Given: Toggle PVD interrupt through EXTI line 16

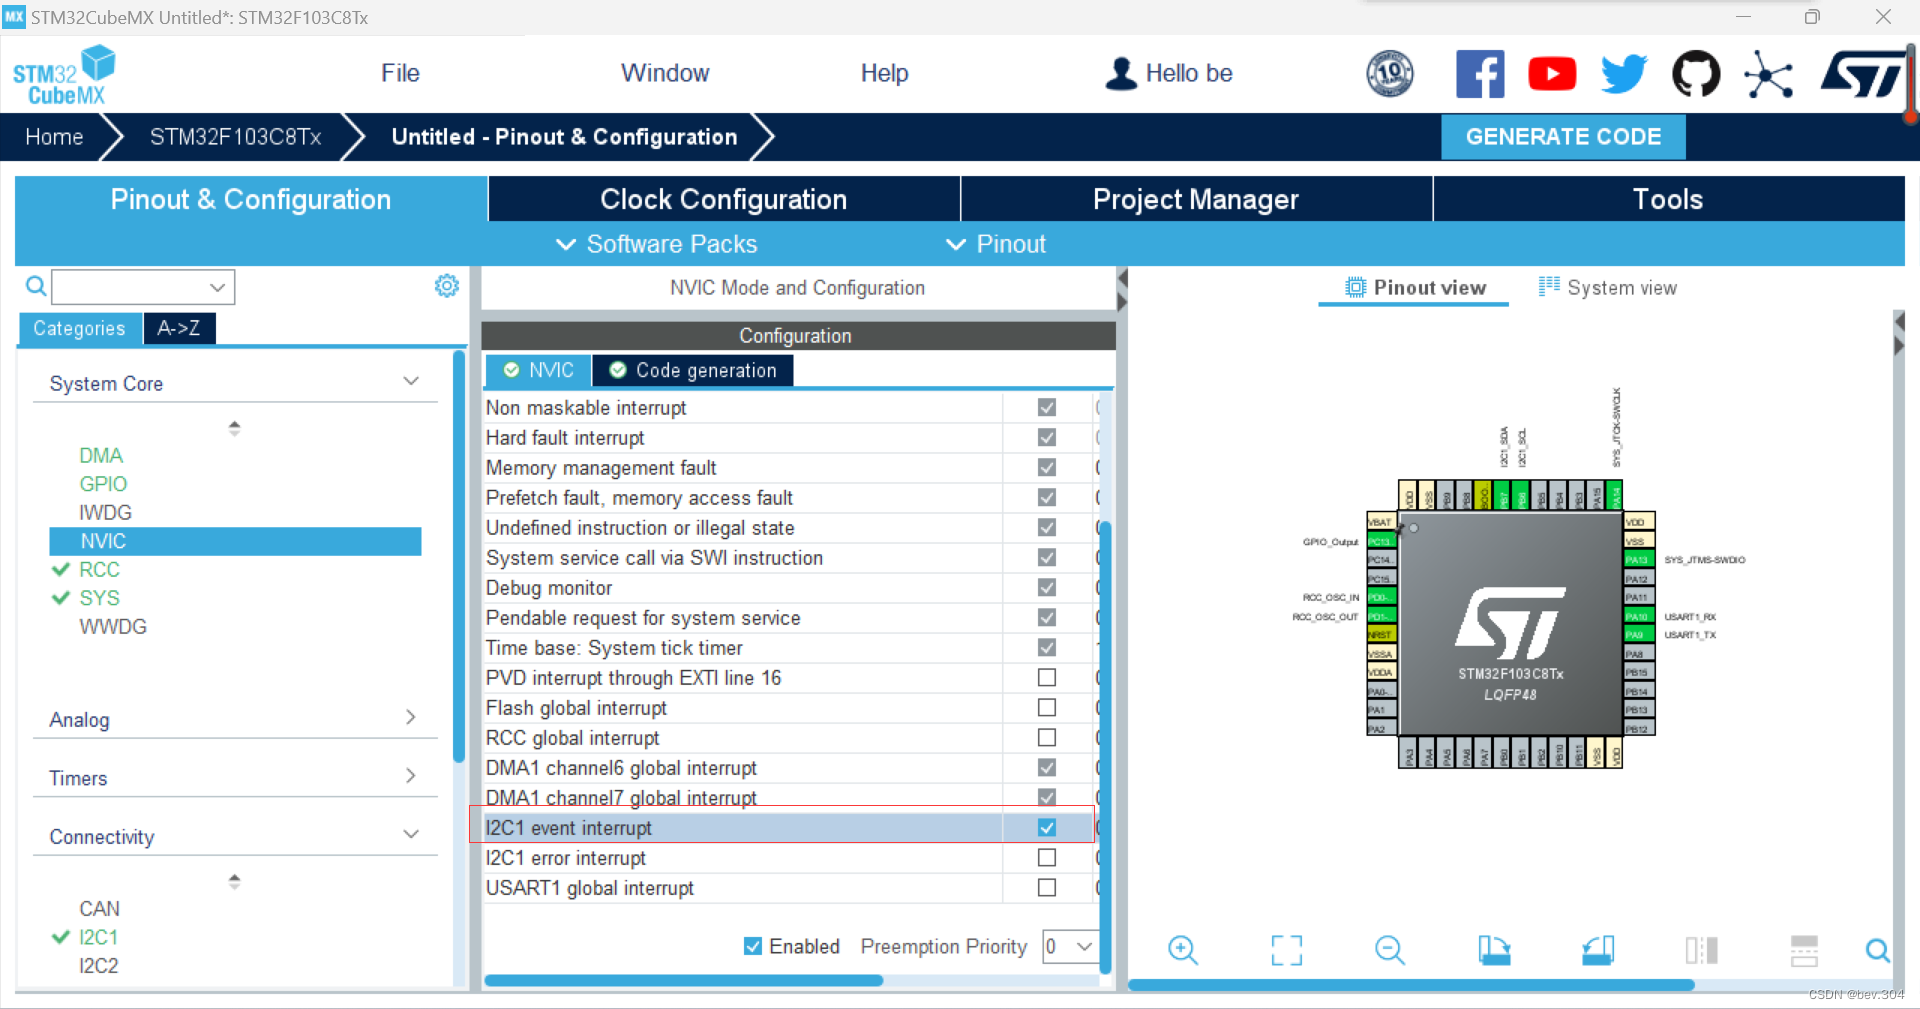Looking at the screenshot, I should click(x=1047, y=677).
